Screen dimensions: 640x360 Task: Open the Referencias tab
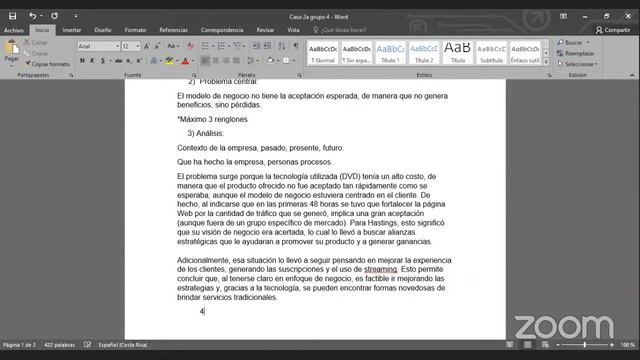pos(173,30)
